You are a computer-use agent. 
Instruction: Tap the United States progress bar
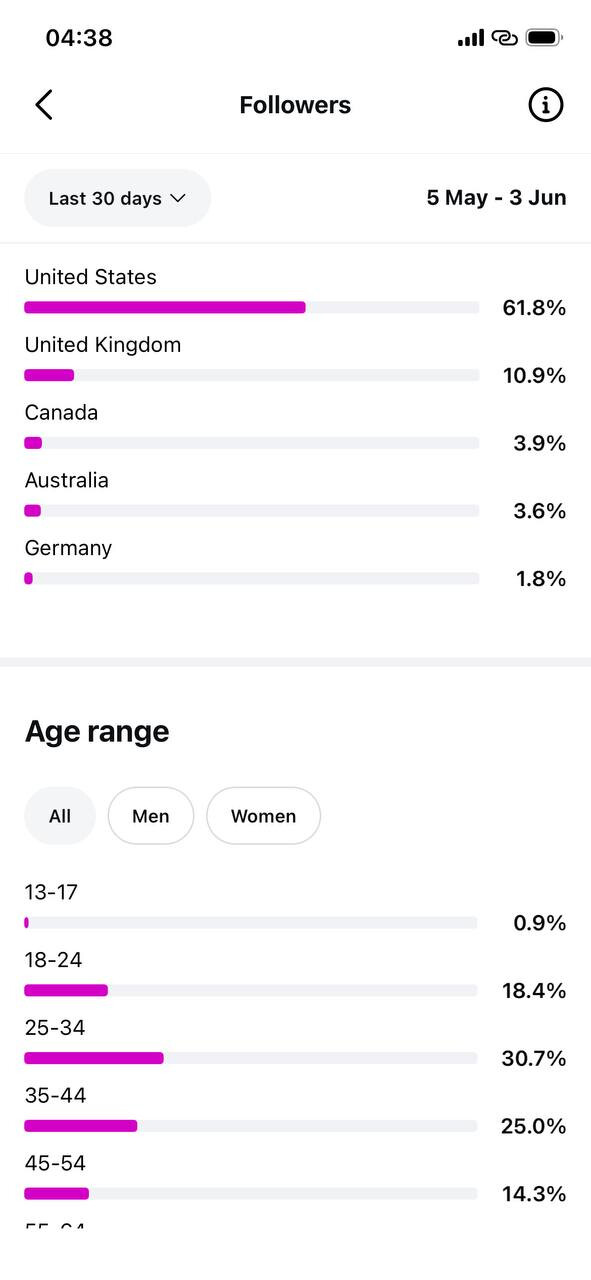coord(251,308)
